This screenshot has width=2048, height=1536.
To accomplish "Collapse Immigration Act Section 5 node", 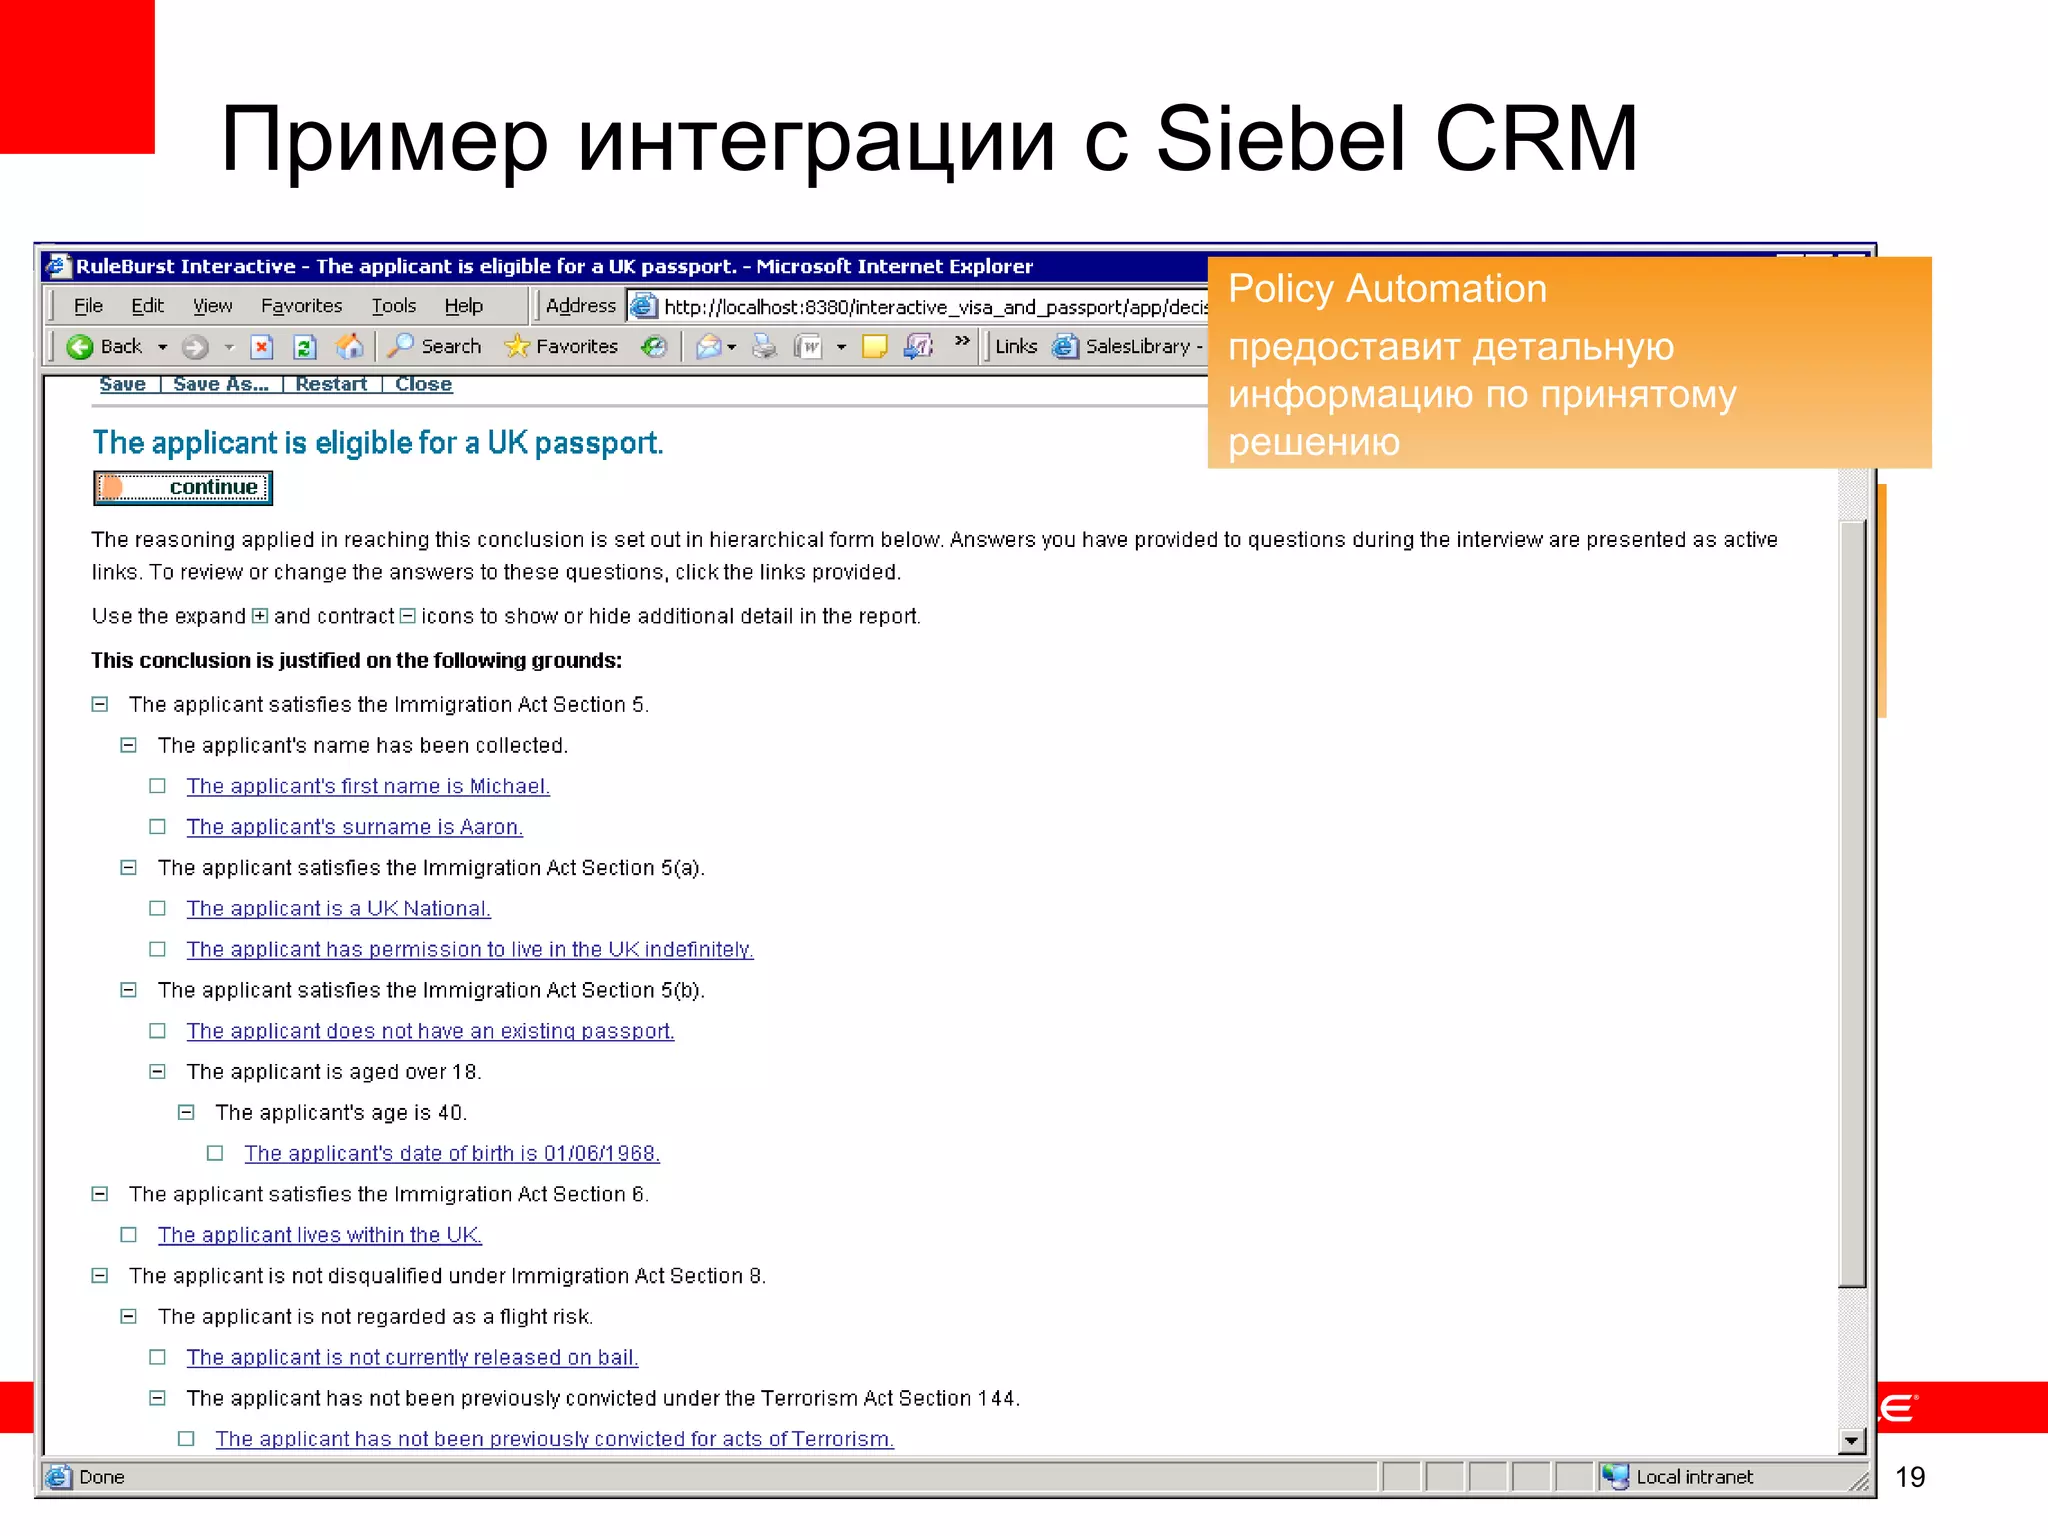I will (100, 704).
